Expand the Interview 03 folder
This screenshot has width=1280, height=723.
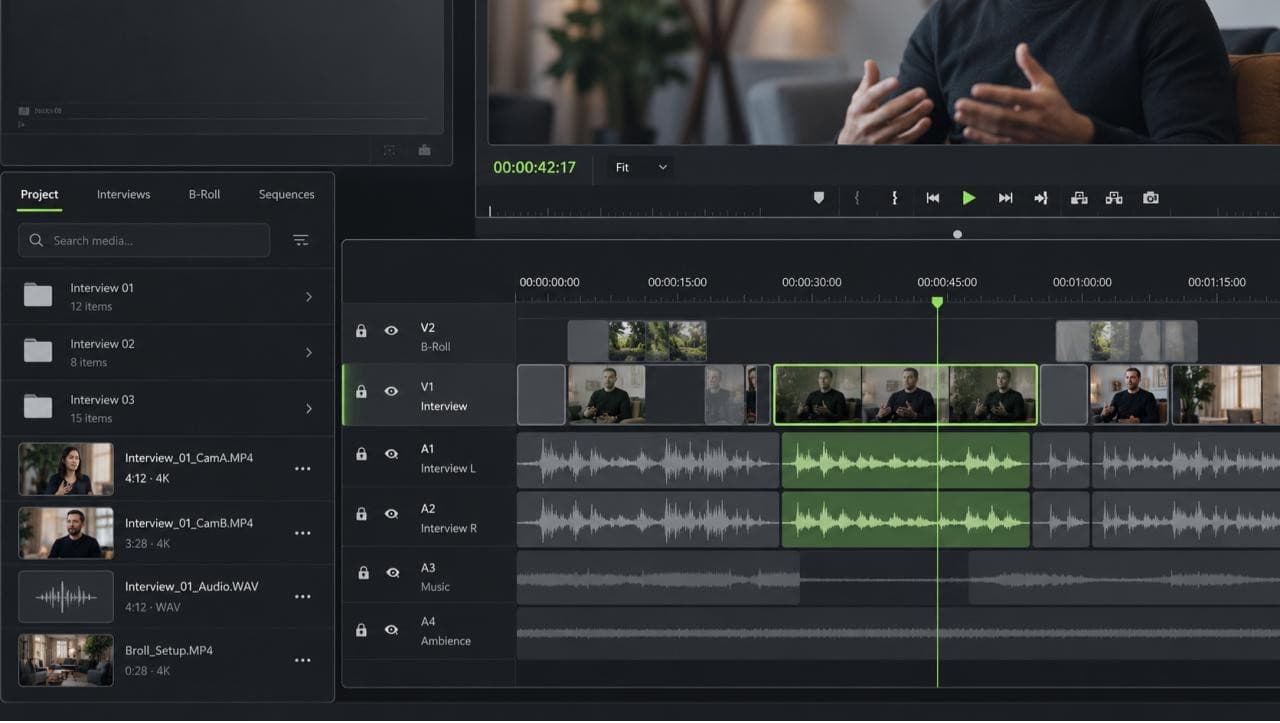308,409
